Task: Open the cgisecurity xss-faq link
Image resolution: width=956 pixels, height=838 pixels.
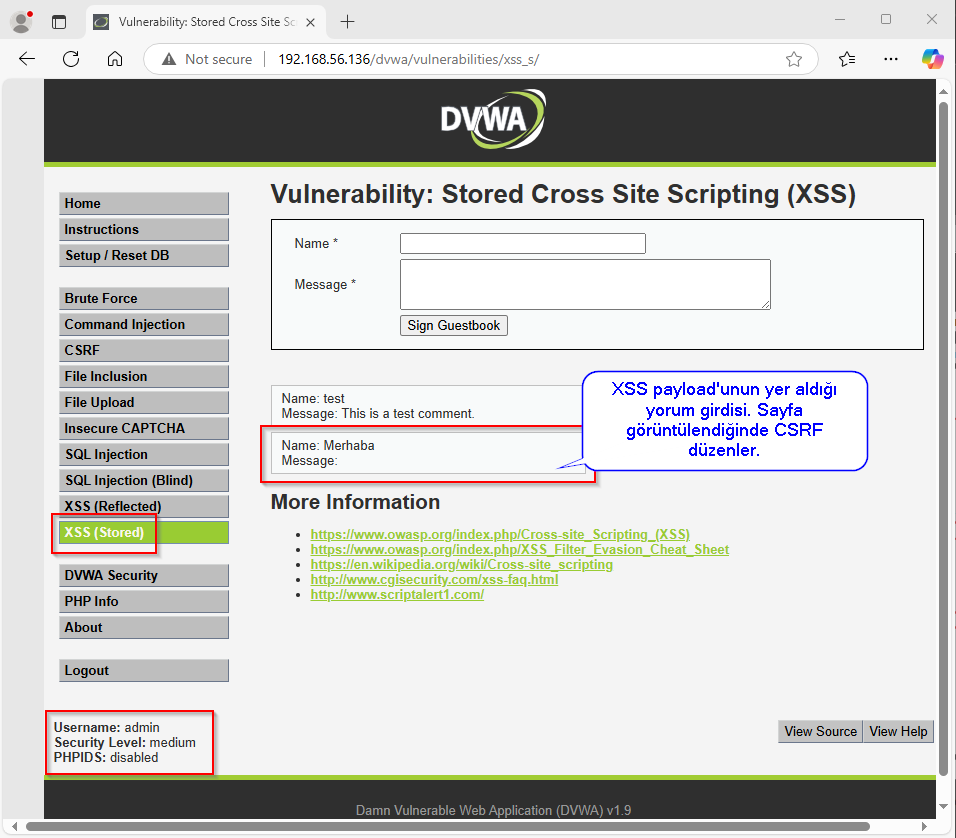Action: click(434, 579)
